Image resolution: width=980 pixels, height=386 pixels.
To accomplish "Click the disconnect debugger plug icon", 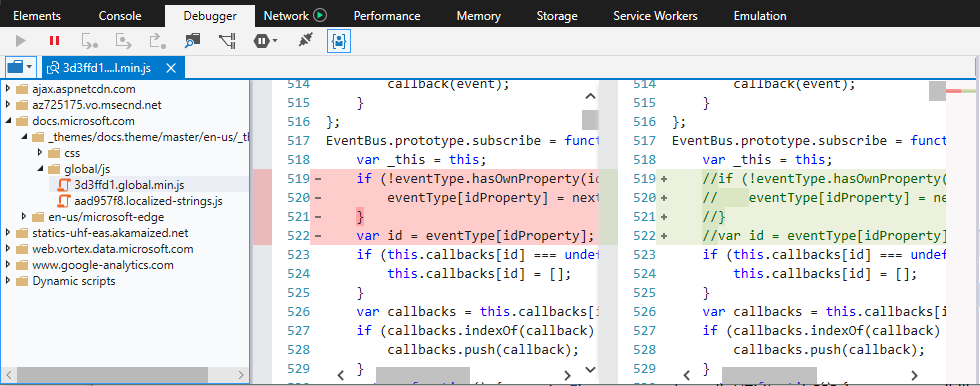I will click(x=304, y=41).
